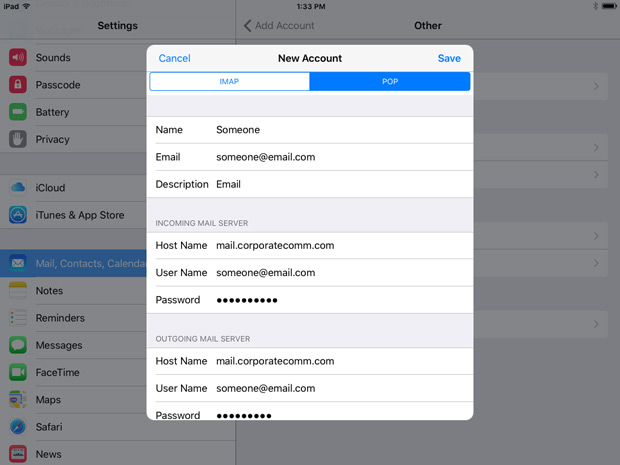Edit the Description field
This screenshot has height=465, width=620.
point(310,184)
